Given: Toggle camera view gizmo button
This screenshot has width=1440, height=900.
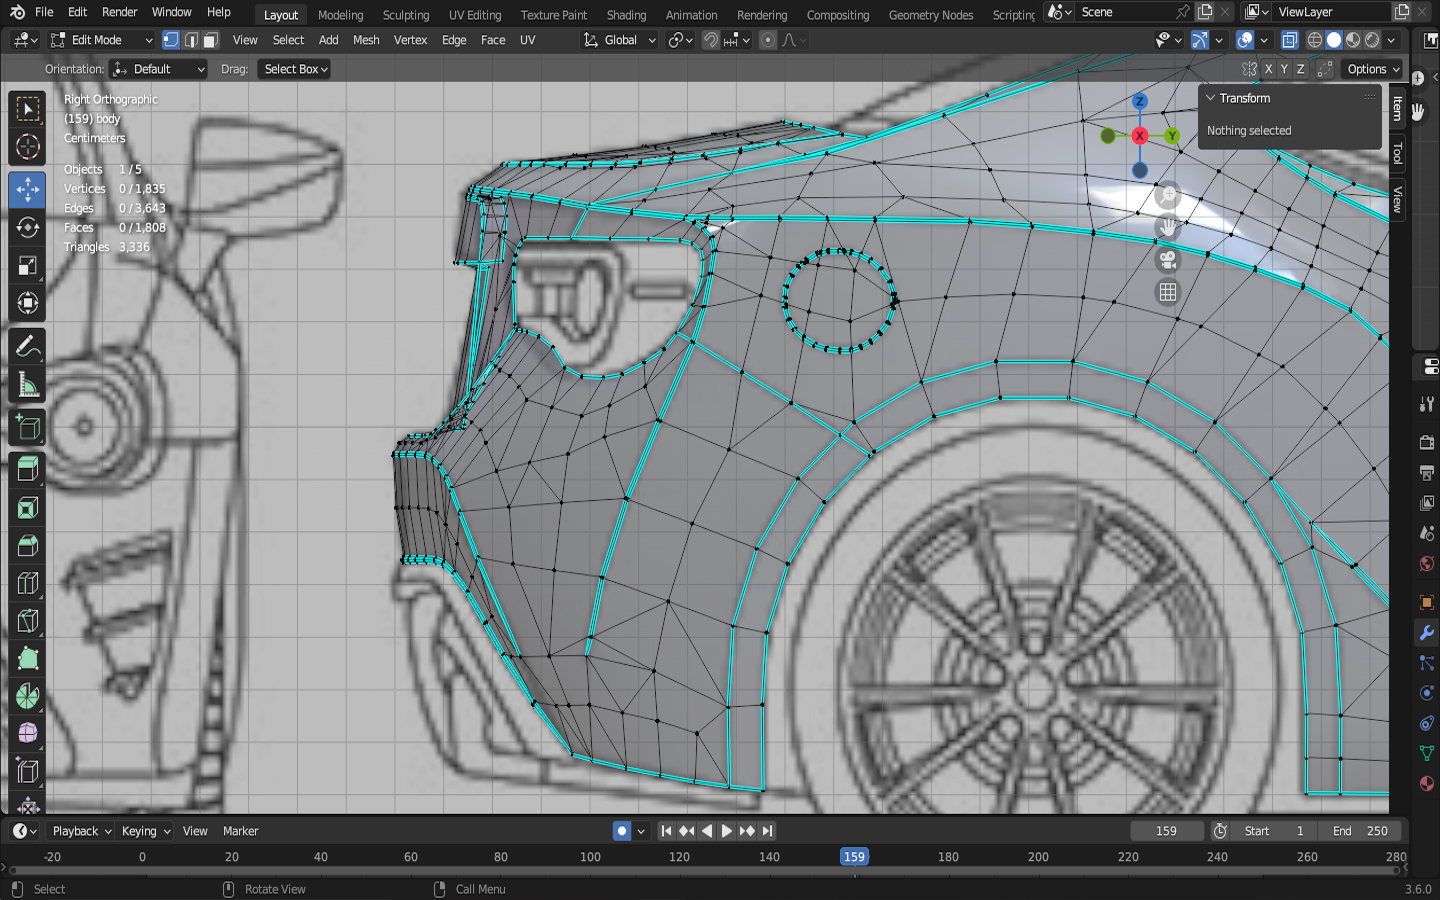Looking at the screenshot, I should tap(1167, 260).
